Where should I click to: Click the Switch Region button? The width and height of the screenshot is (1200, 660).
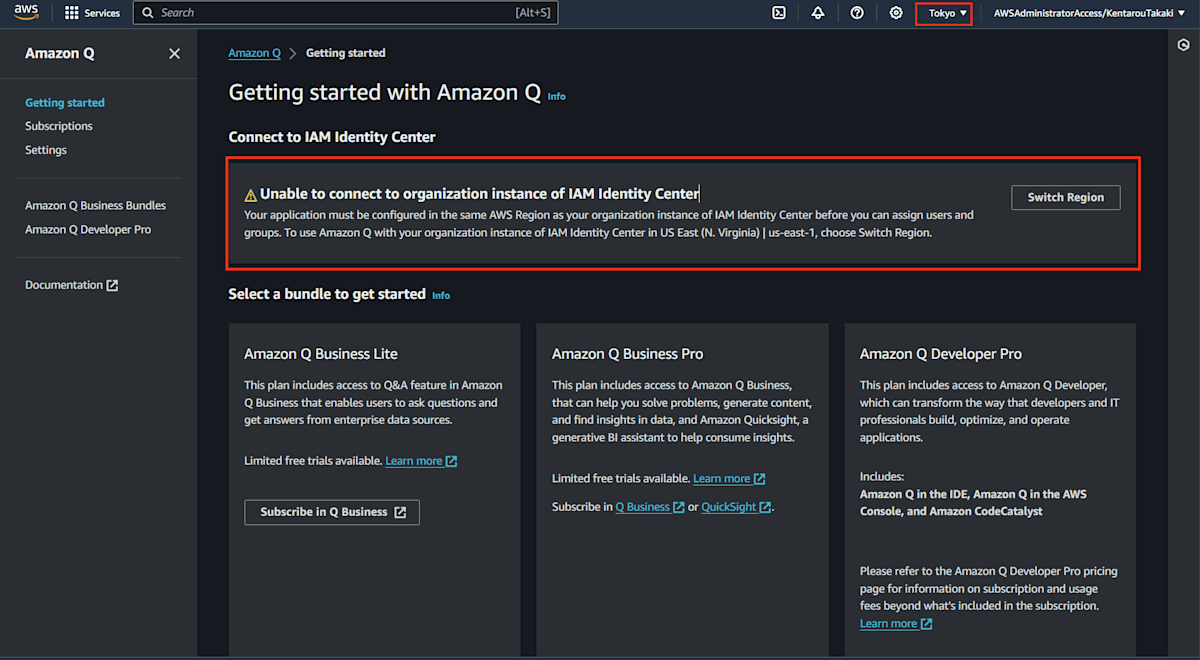click(1066, 197)
